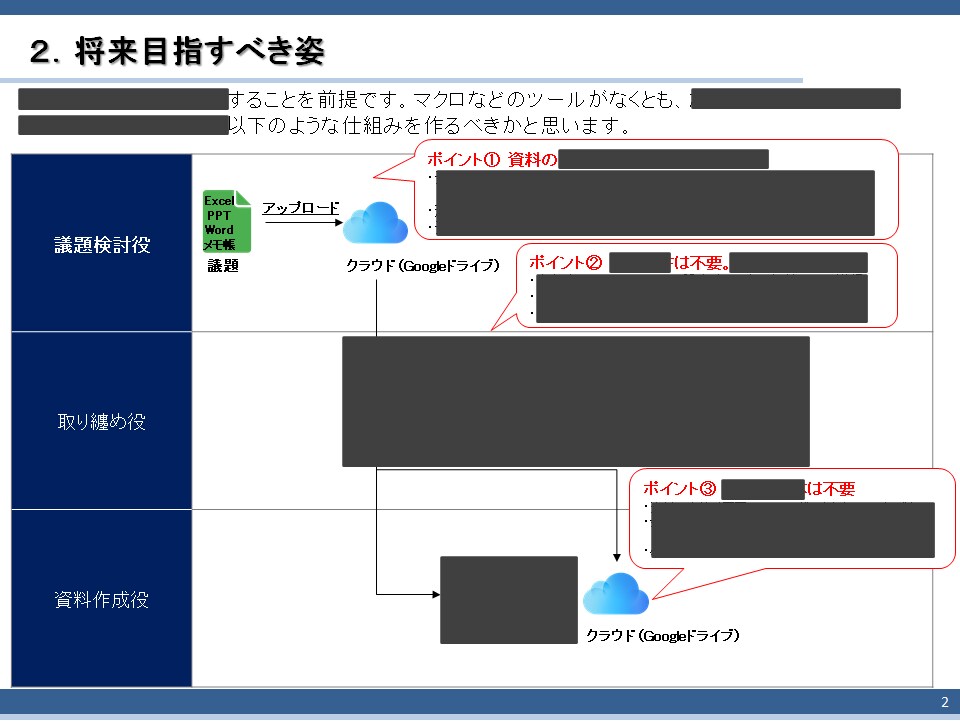
Task: Select the 資料作成役 row header
Action: tap(102, 599)
